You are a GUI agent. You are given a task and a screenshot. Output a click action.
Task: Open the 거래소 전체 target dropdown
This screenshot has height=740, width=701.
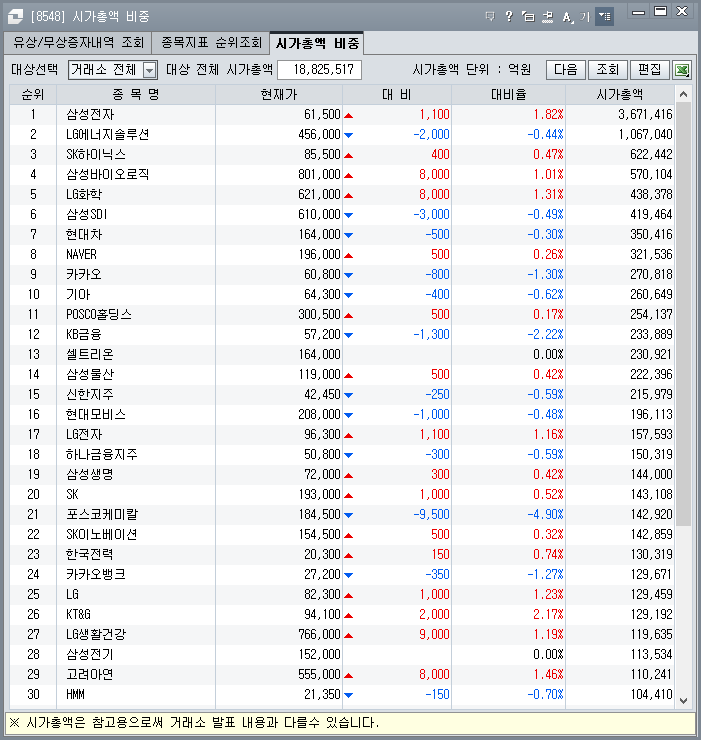coord(113,70)
